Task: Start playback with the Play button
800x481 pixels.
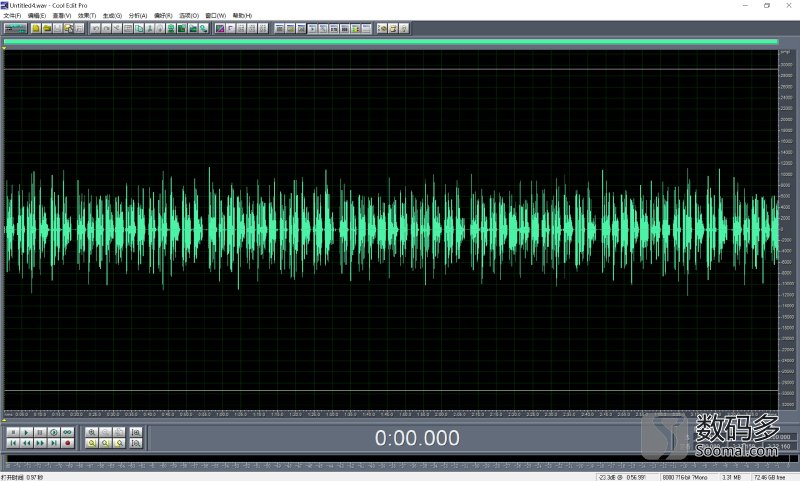Action: click(x=27, y=432)
